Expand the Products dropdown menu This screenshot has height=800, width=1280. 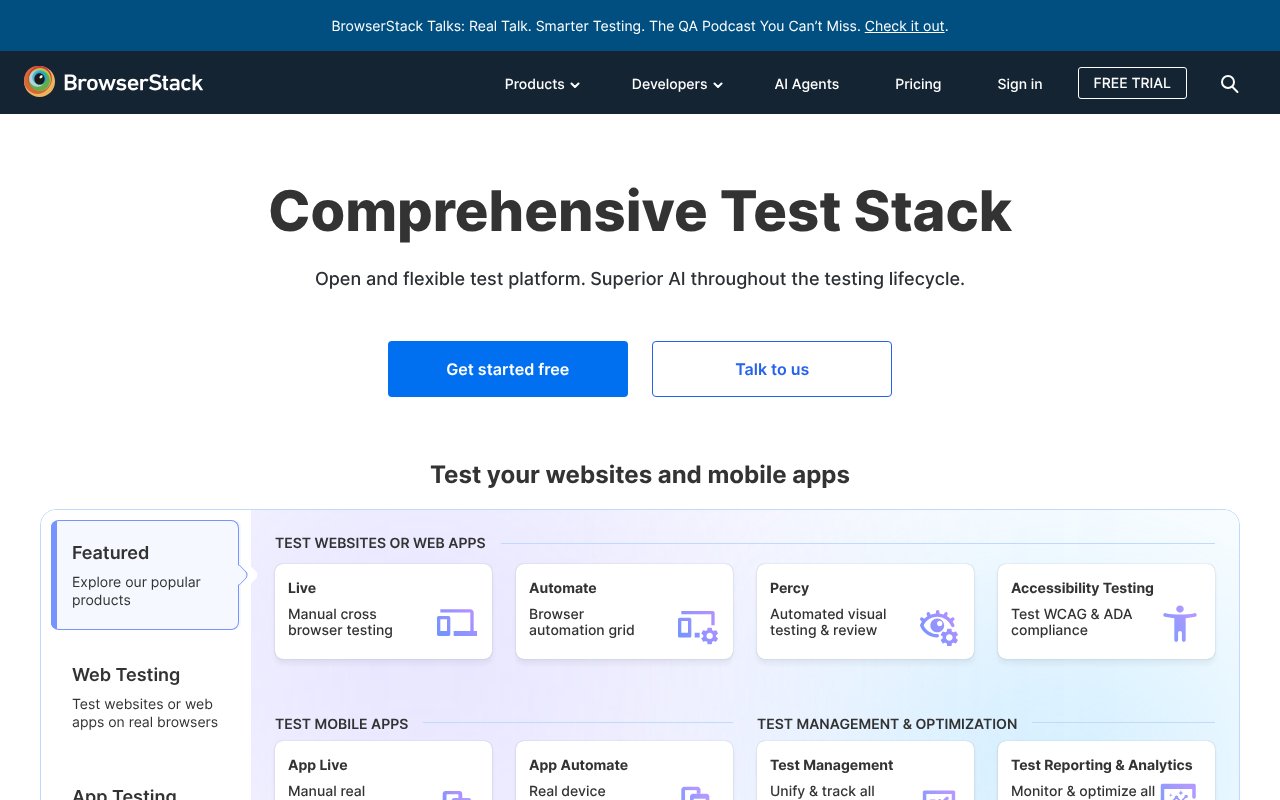541,84
